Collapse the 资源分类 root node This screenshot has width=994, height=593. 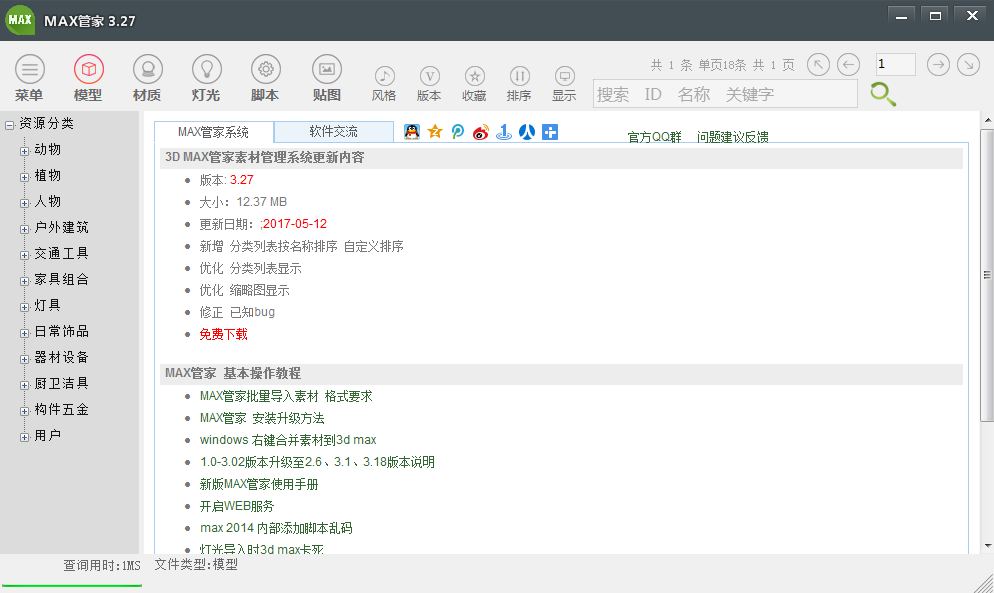point(10,124)
